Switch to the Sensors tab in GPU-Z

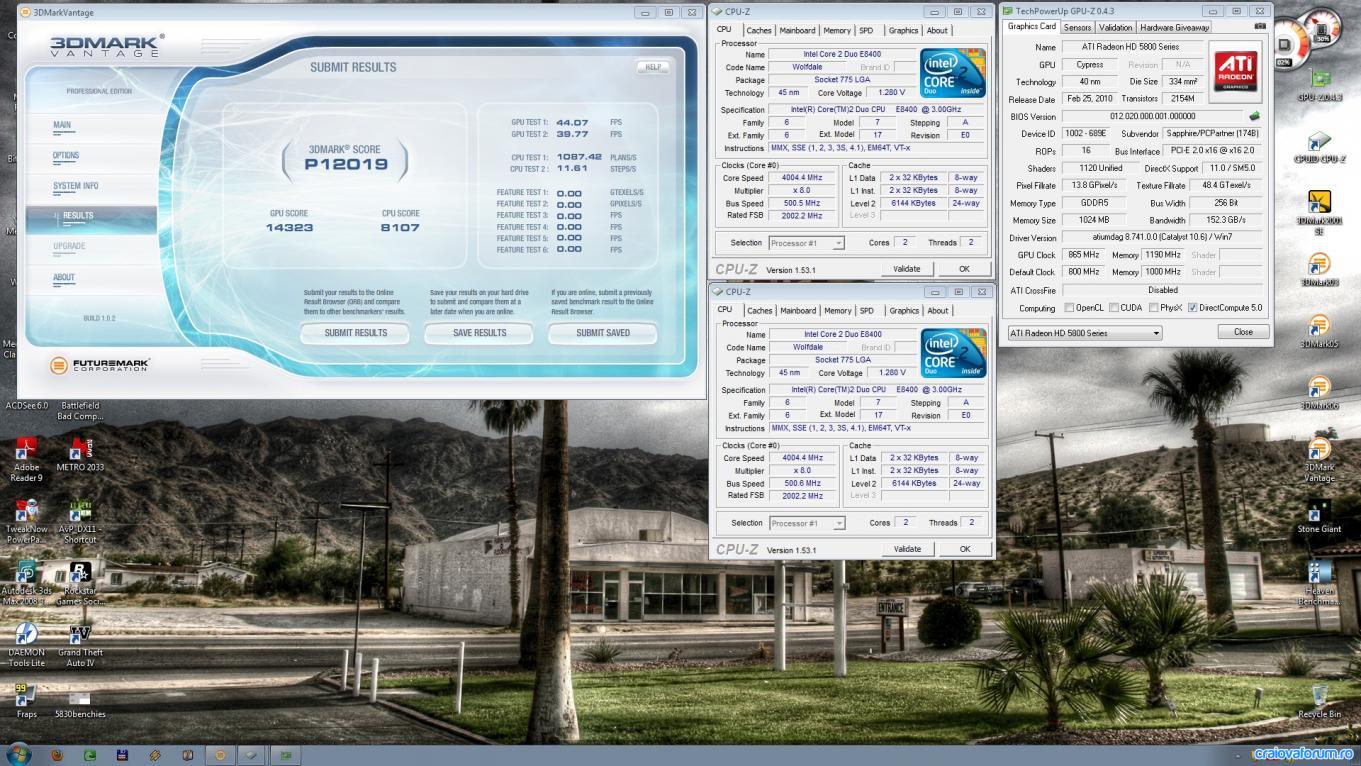pos(1077,27)
